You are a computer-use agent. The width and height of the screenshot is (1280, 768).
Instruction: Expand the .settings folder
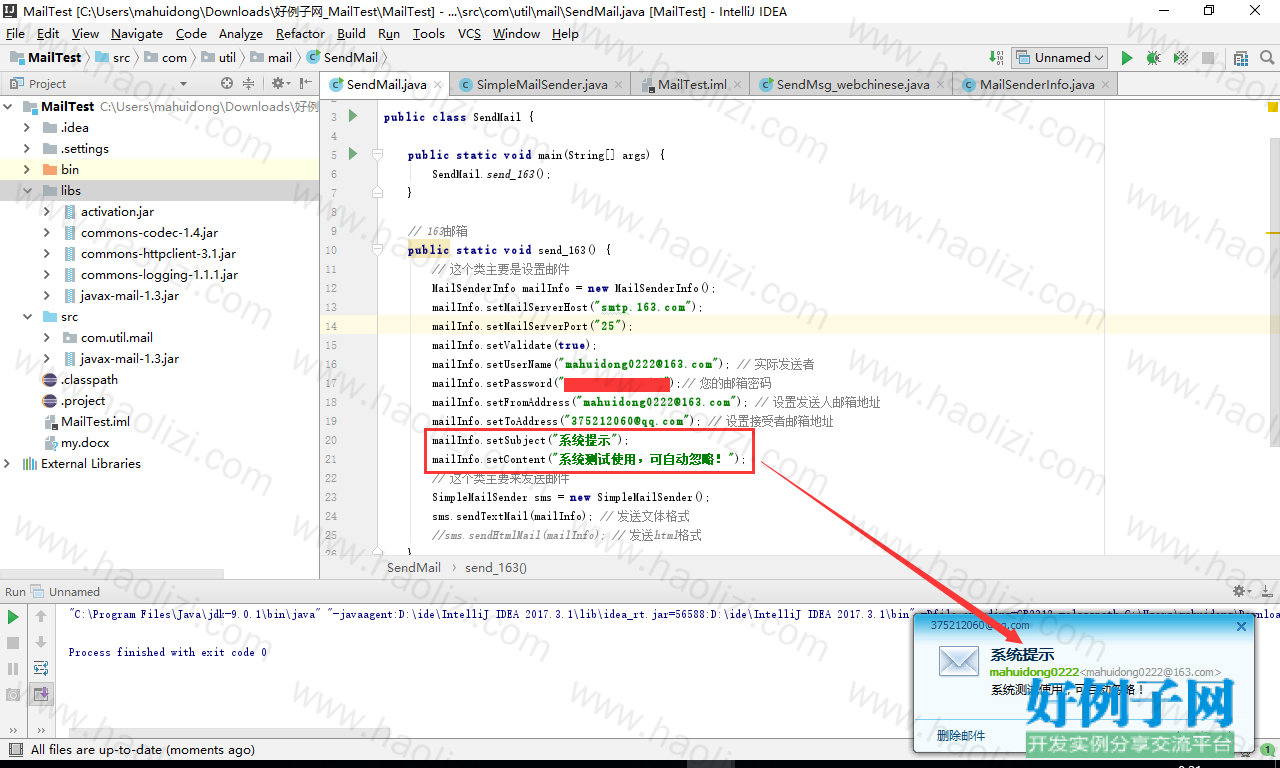27,148
